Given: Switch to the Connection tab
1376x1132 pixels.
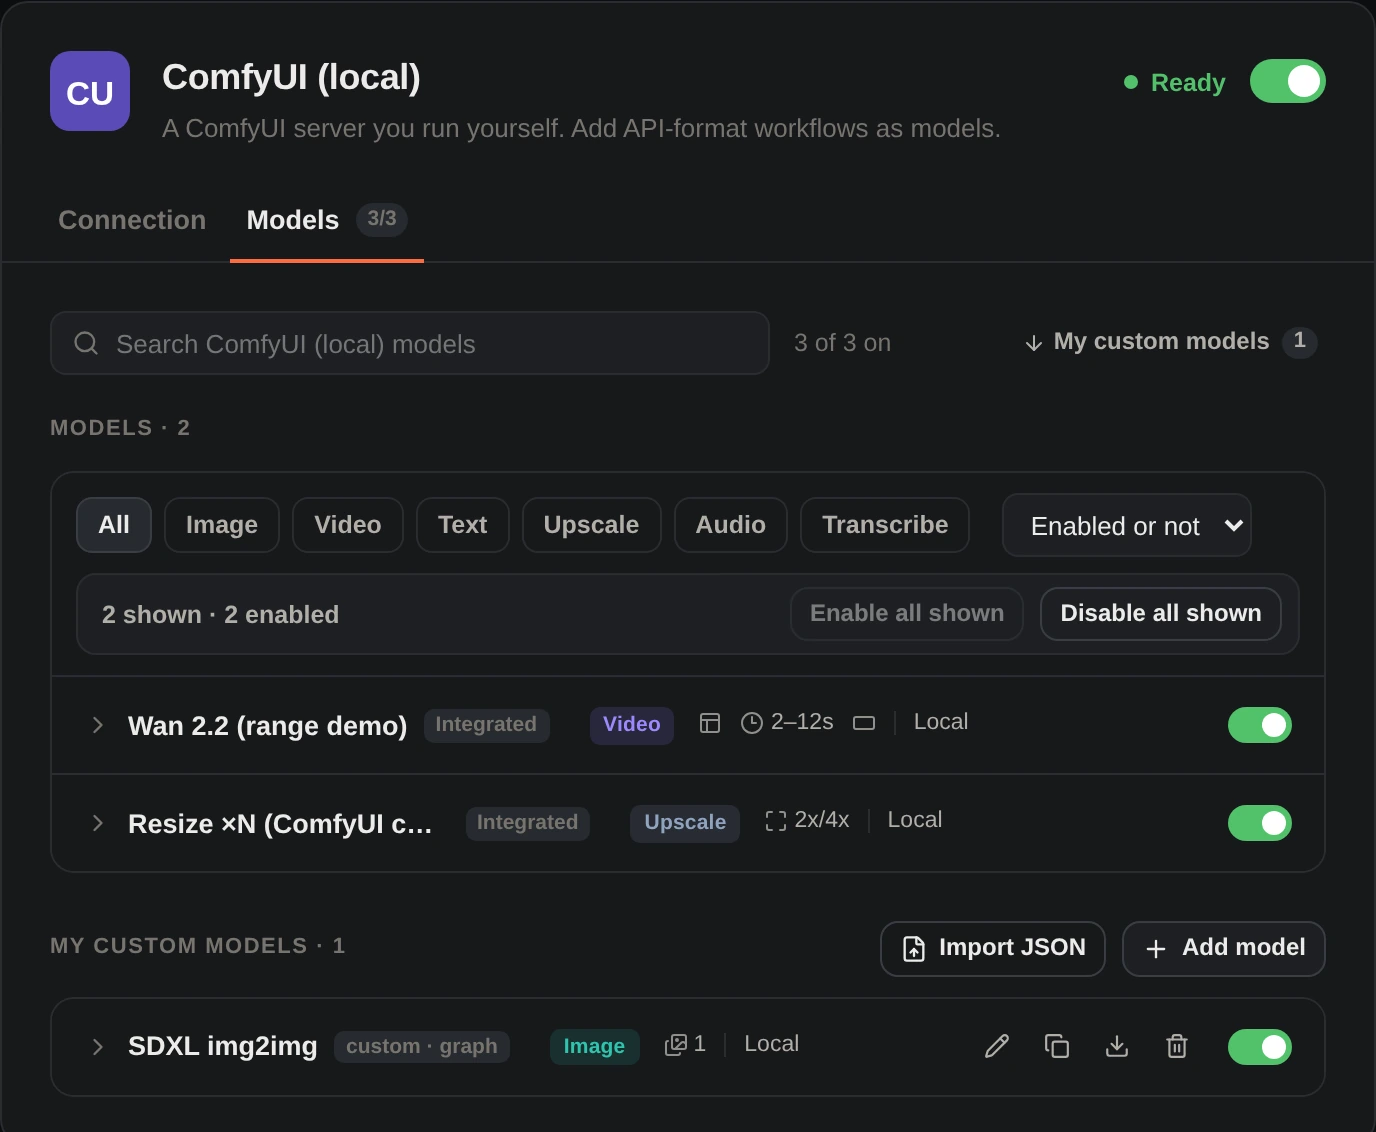Looking at the screenshot, I should (x=132, y=220).
